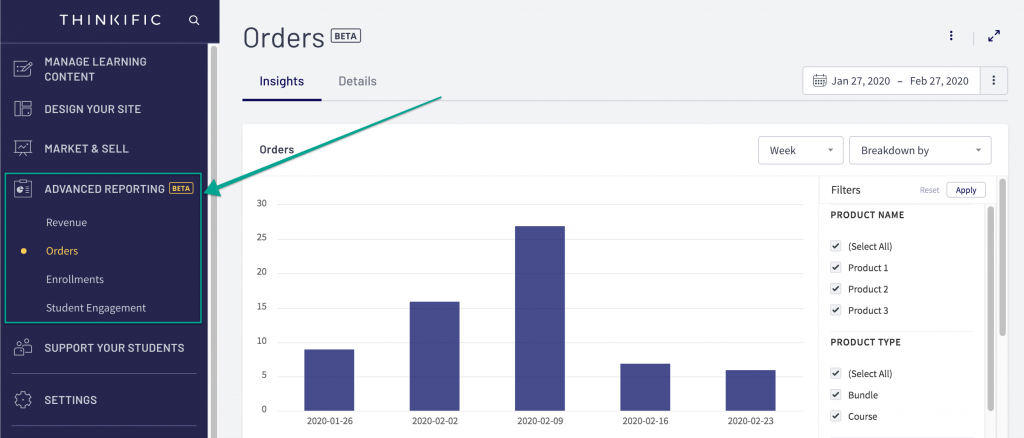Uncheck the Product 1 checkbox
Screen dimensions: 1024x438
(835, 268)
